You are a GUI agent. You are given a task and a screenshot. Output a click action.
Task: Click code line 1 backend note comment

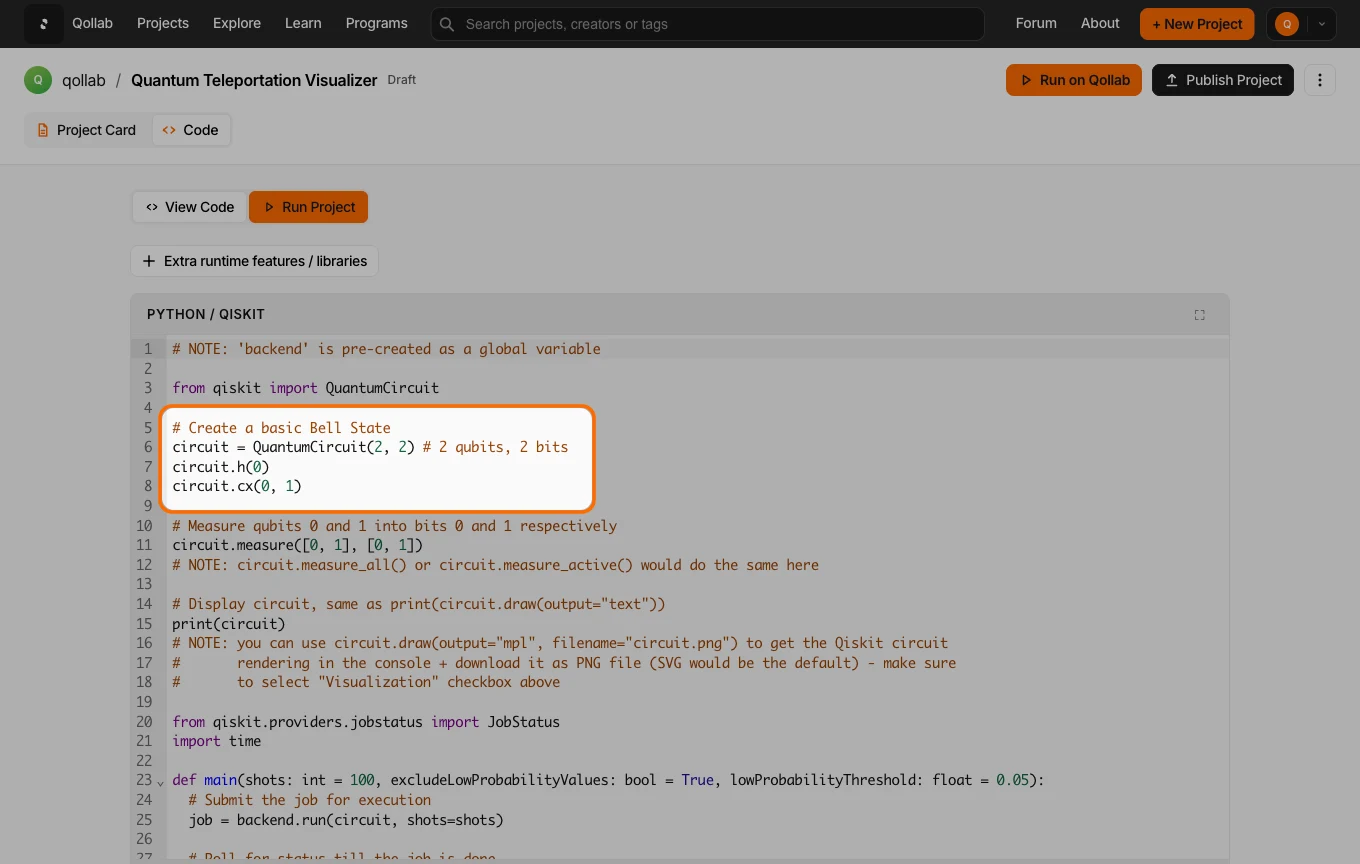click(386, 349)
